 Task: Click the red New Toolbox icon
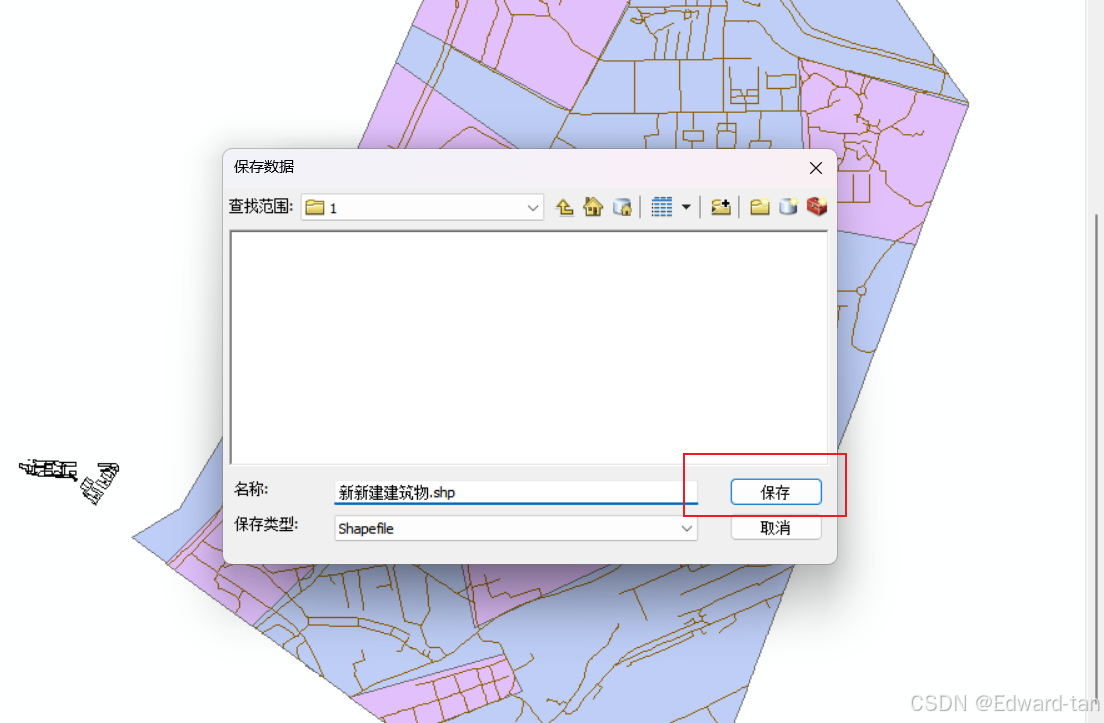817,206
